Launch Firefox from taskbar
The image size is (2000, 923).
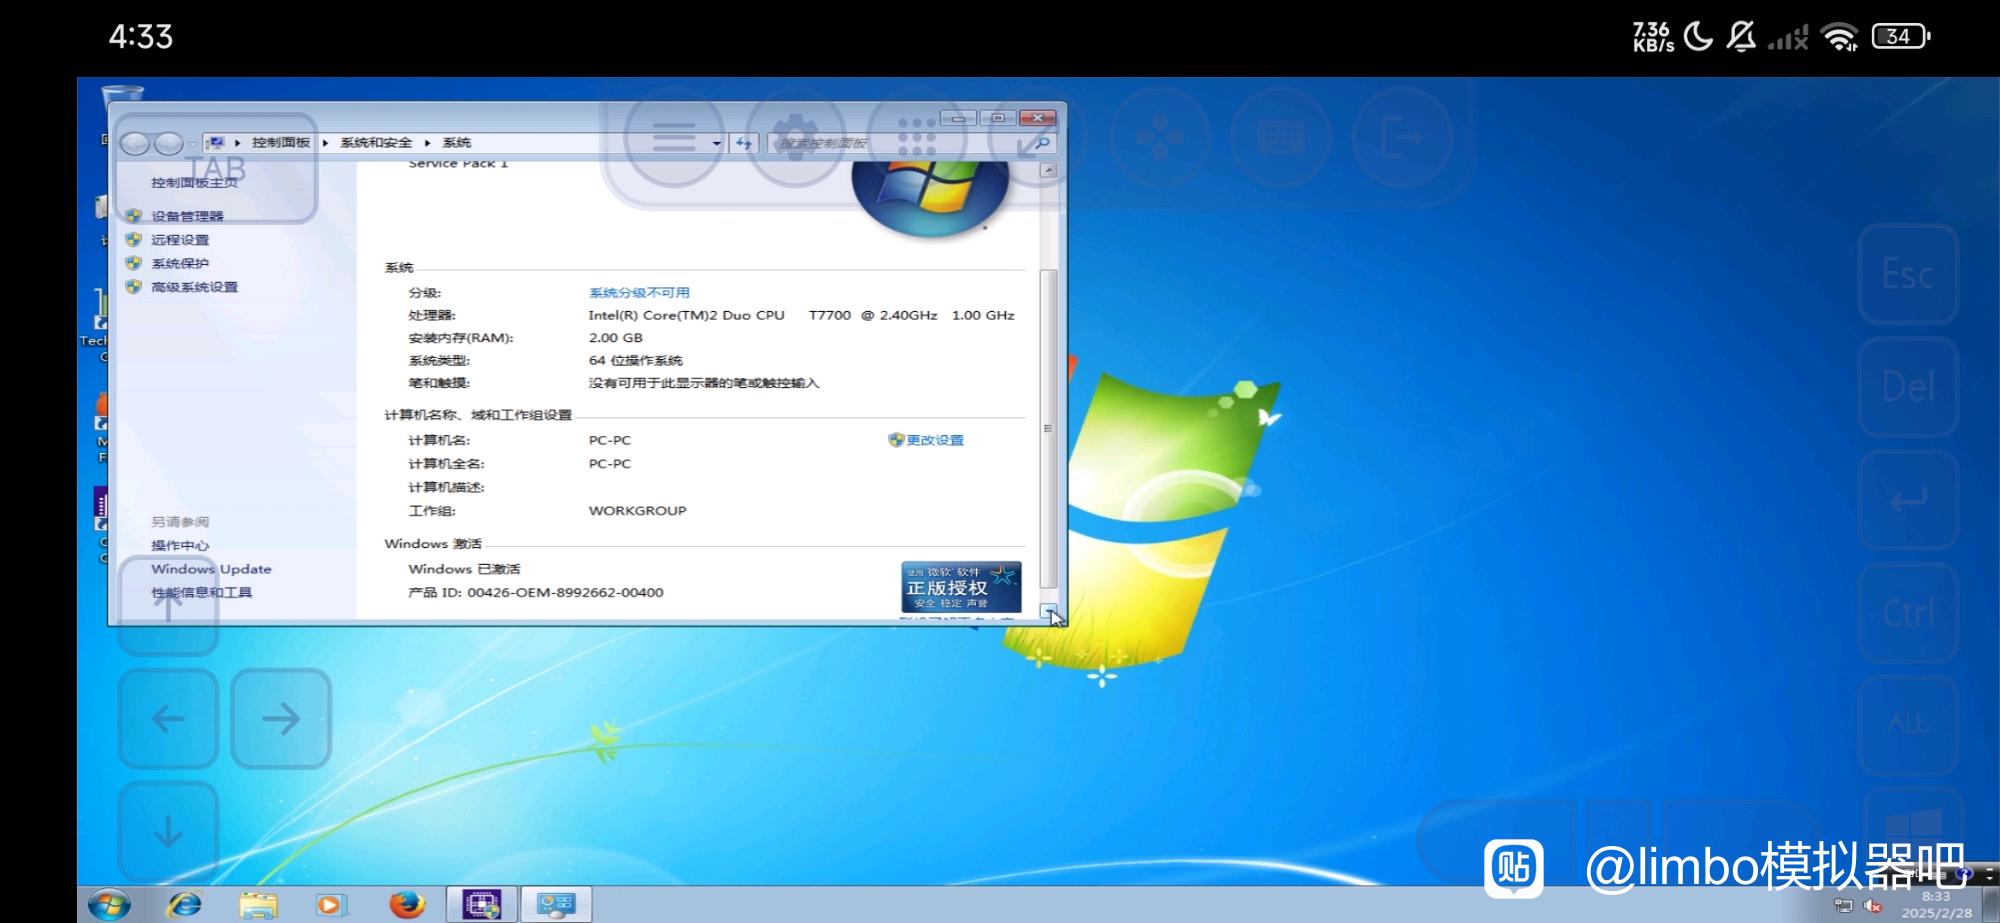[406, 905]
